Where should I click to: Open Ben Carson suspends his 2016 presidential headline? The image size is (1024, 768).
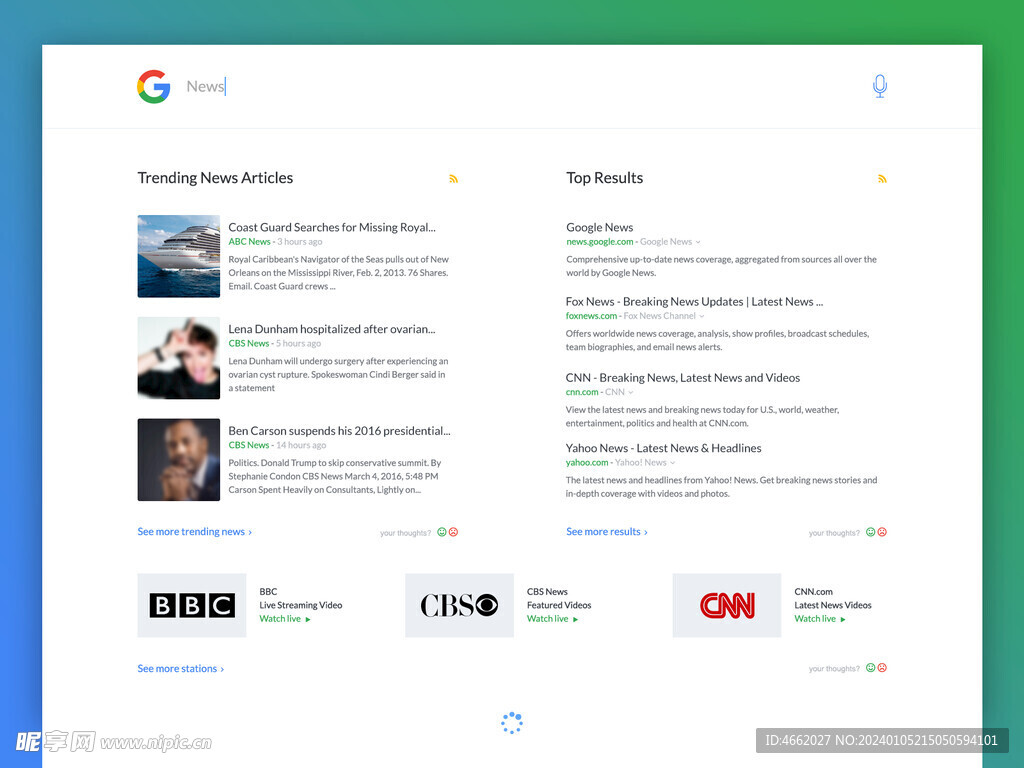coord(339,431)
